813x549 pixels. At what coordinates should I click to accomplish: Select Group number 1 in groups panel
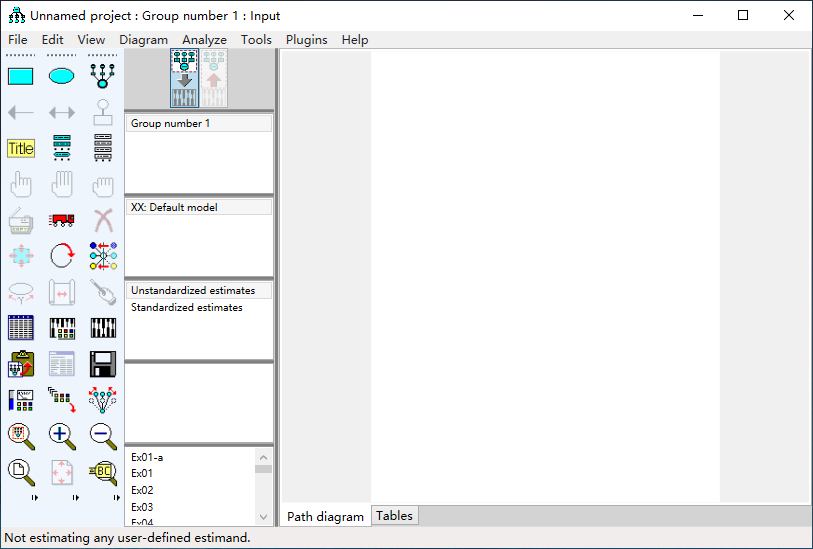tap(199, 123)
